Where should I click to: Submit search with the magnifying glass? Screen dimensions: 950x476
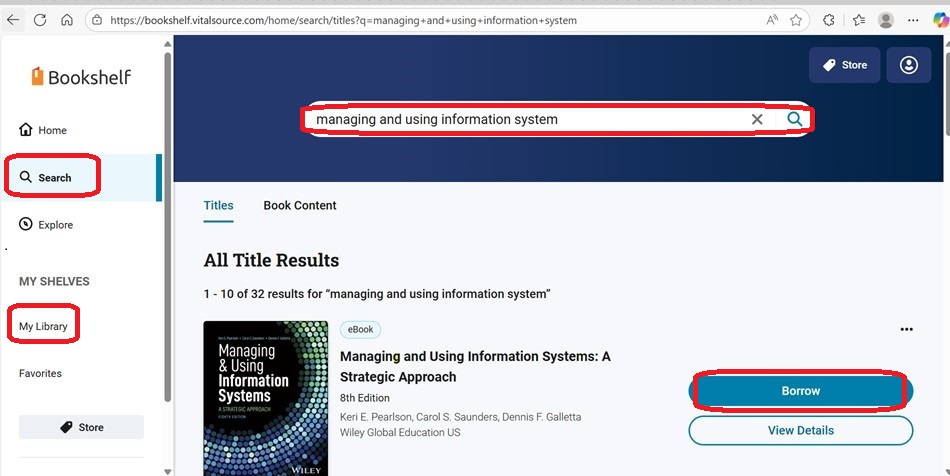[794, 119]
